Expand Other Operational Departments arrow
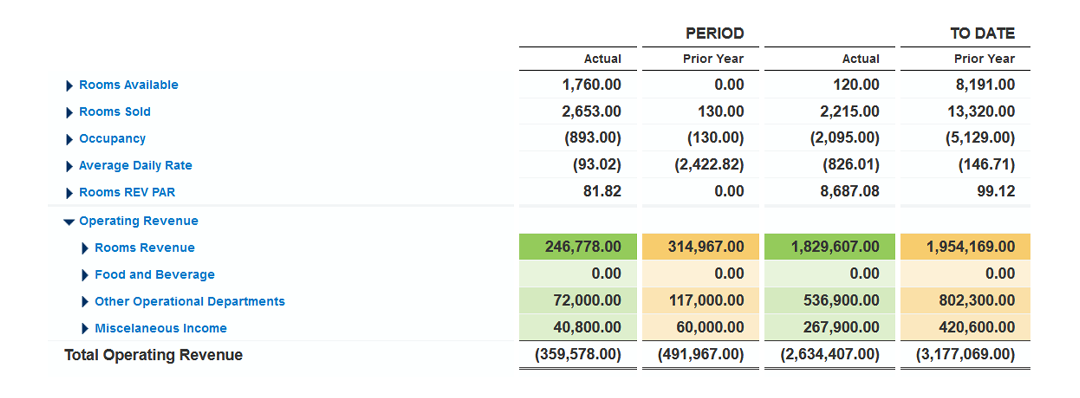The height and width of the screenshot is (398, 1080). point(85,302)
